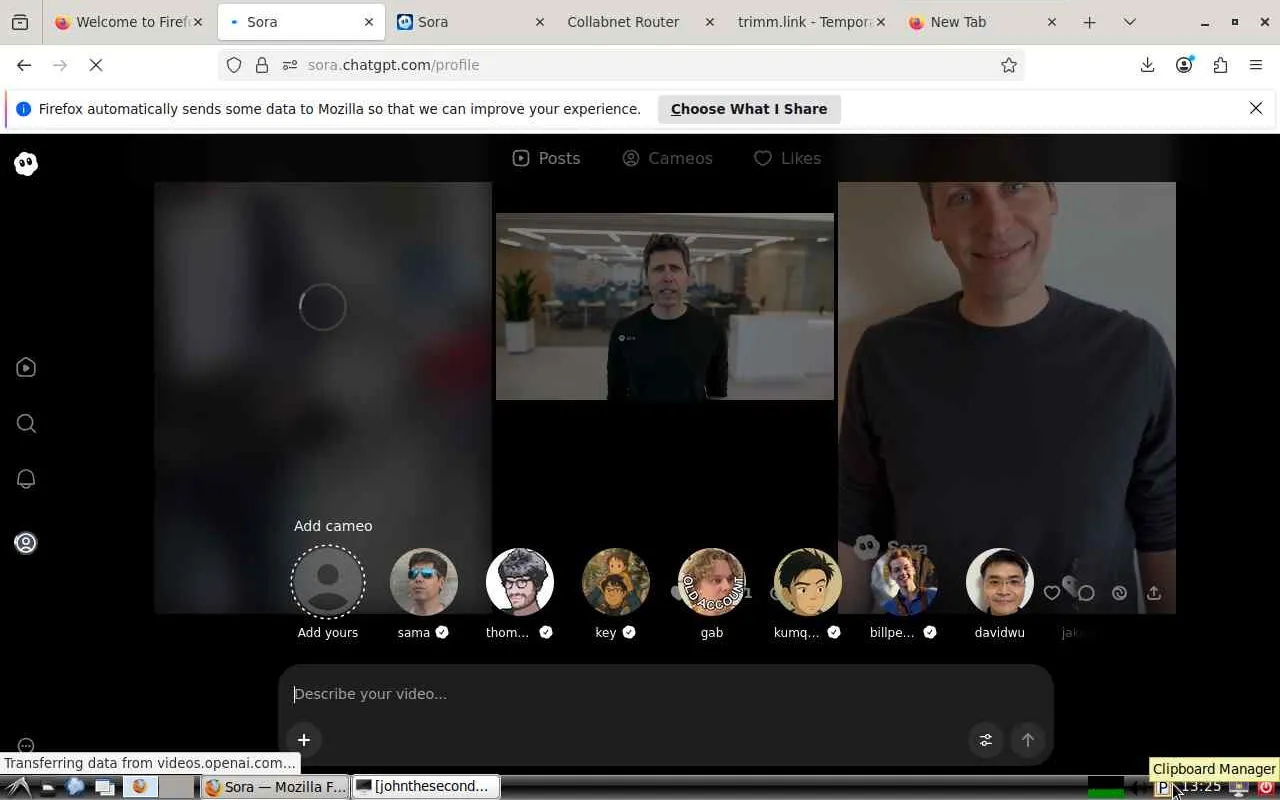Remix the right-hand video
1280x800 pixels.
pyautogui.click(x=1120, y=593)
